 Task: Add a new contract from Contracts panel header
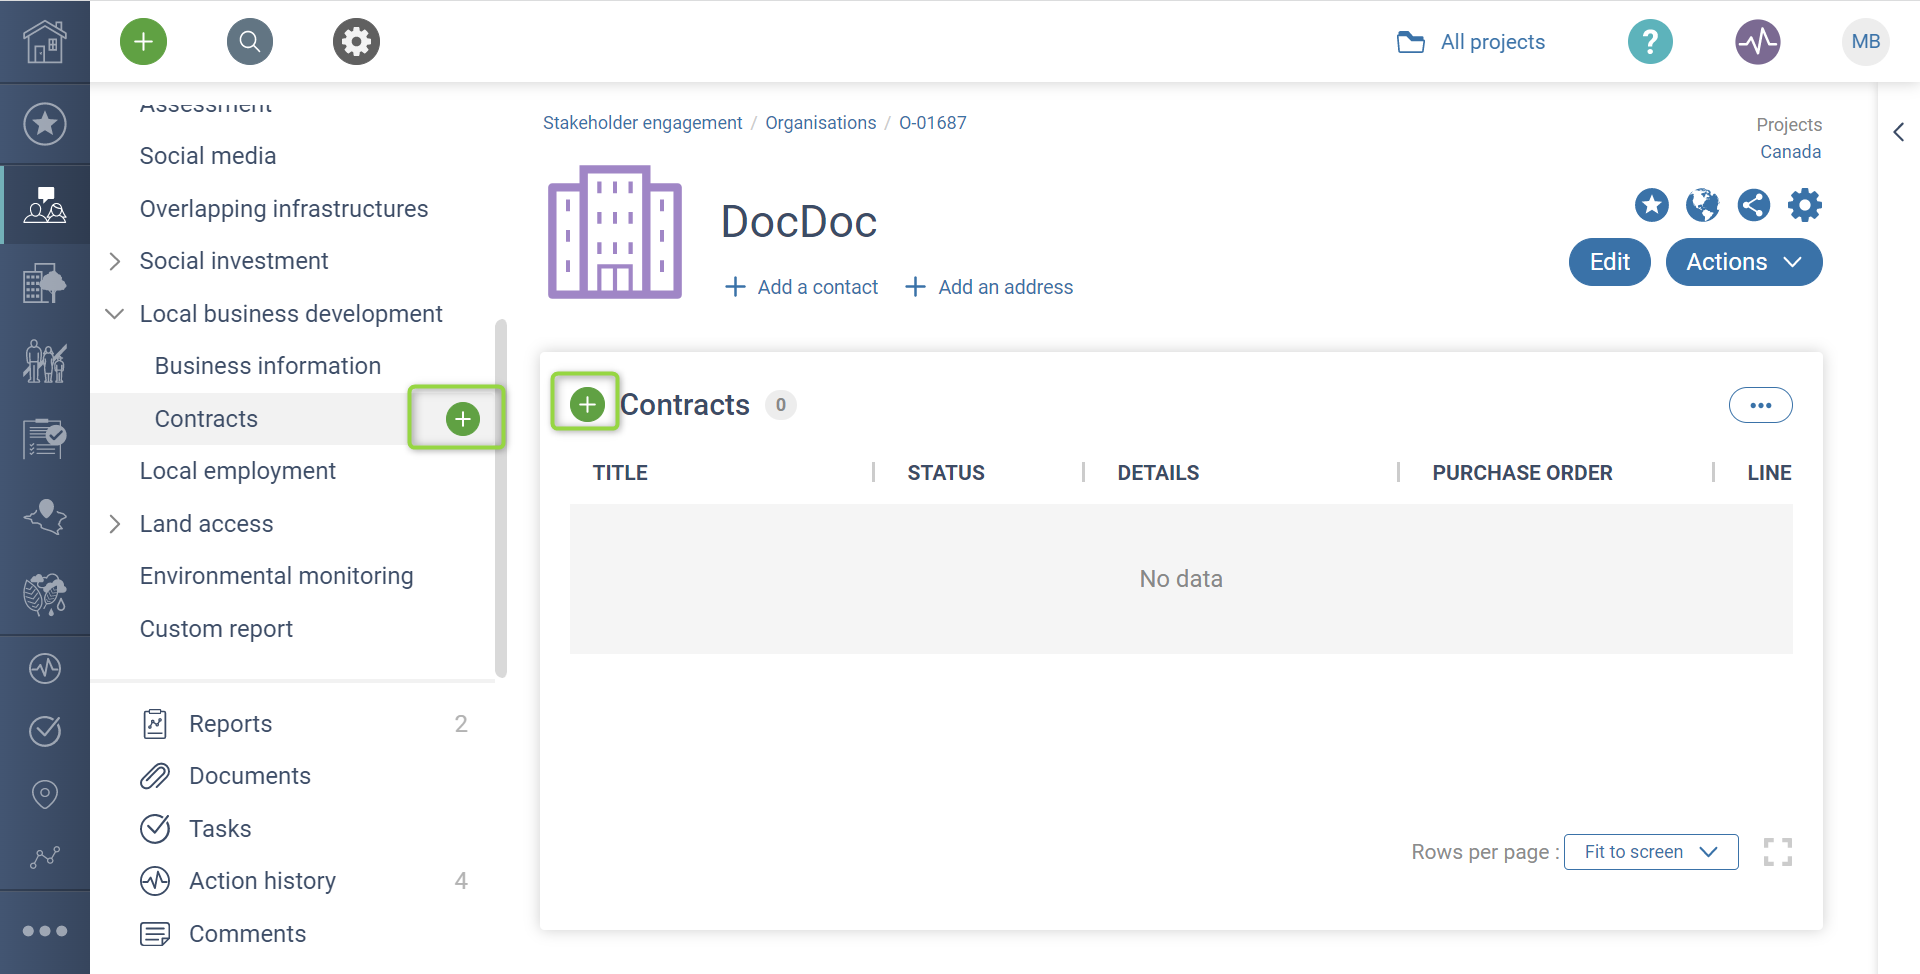(587, 404)
